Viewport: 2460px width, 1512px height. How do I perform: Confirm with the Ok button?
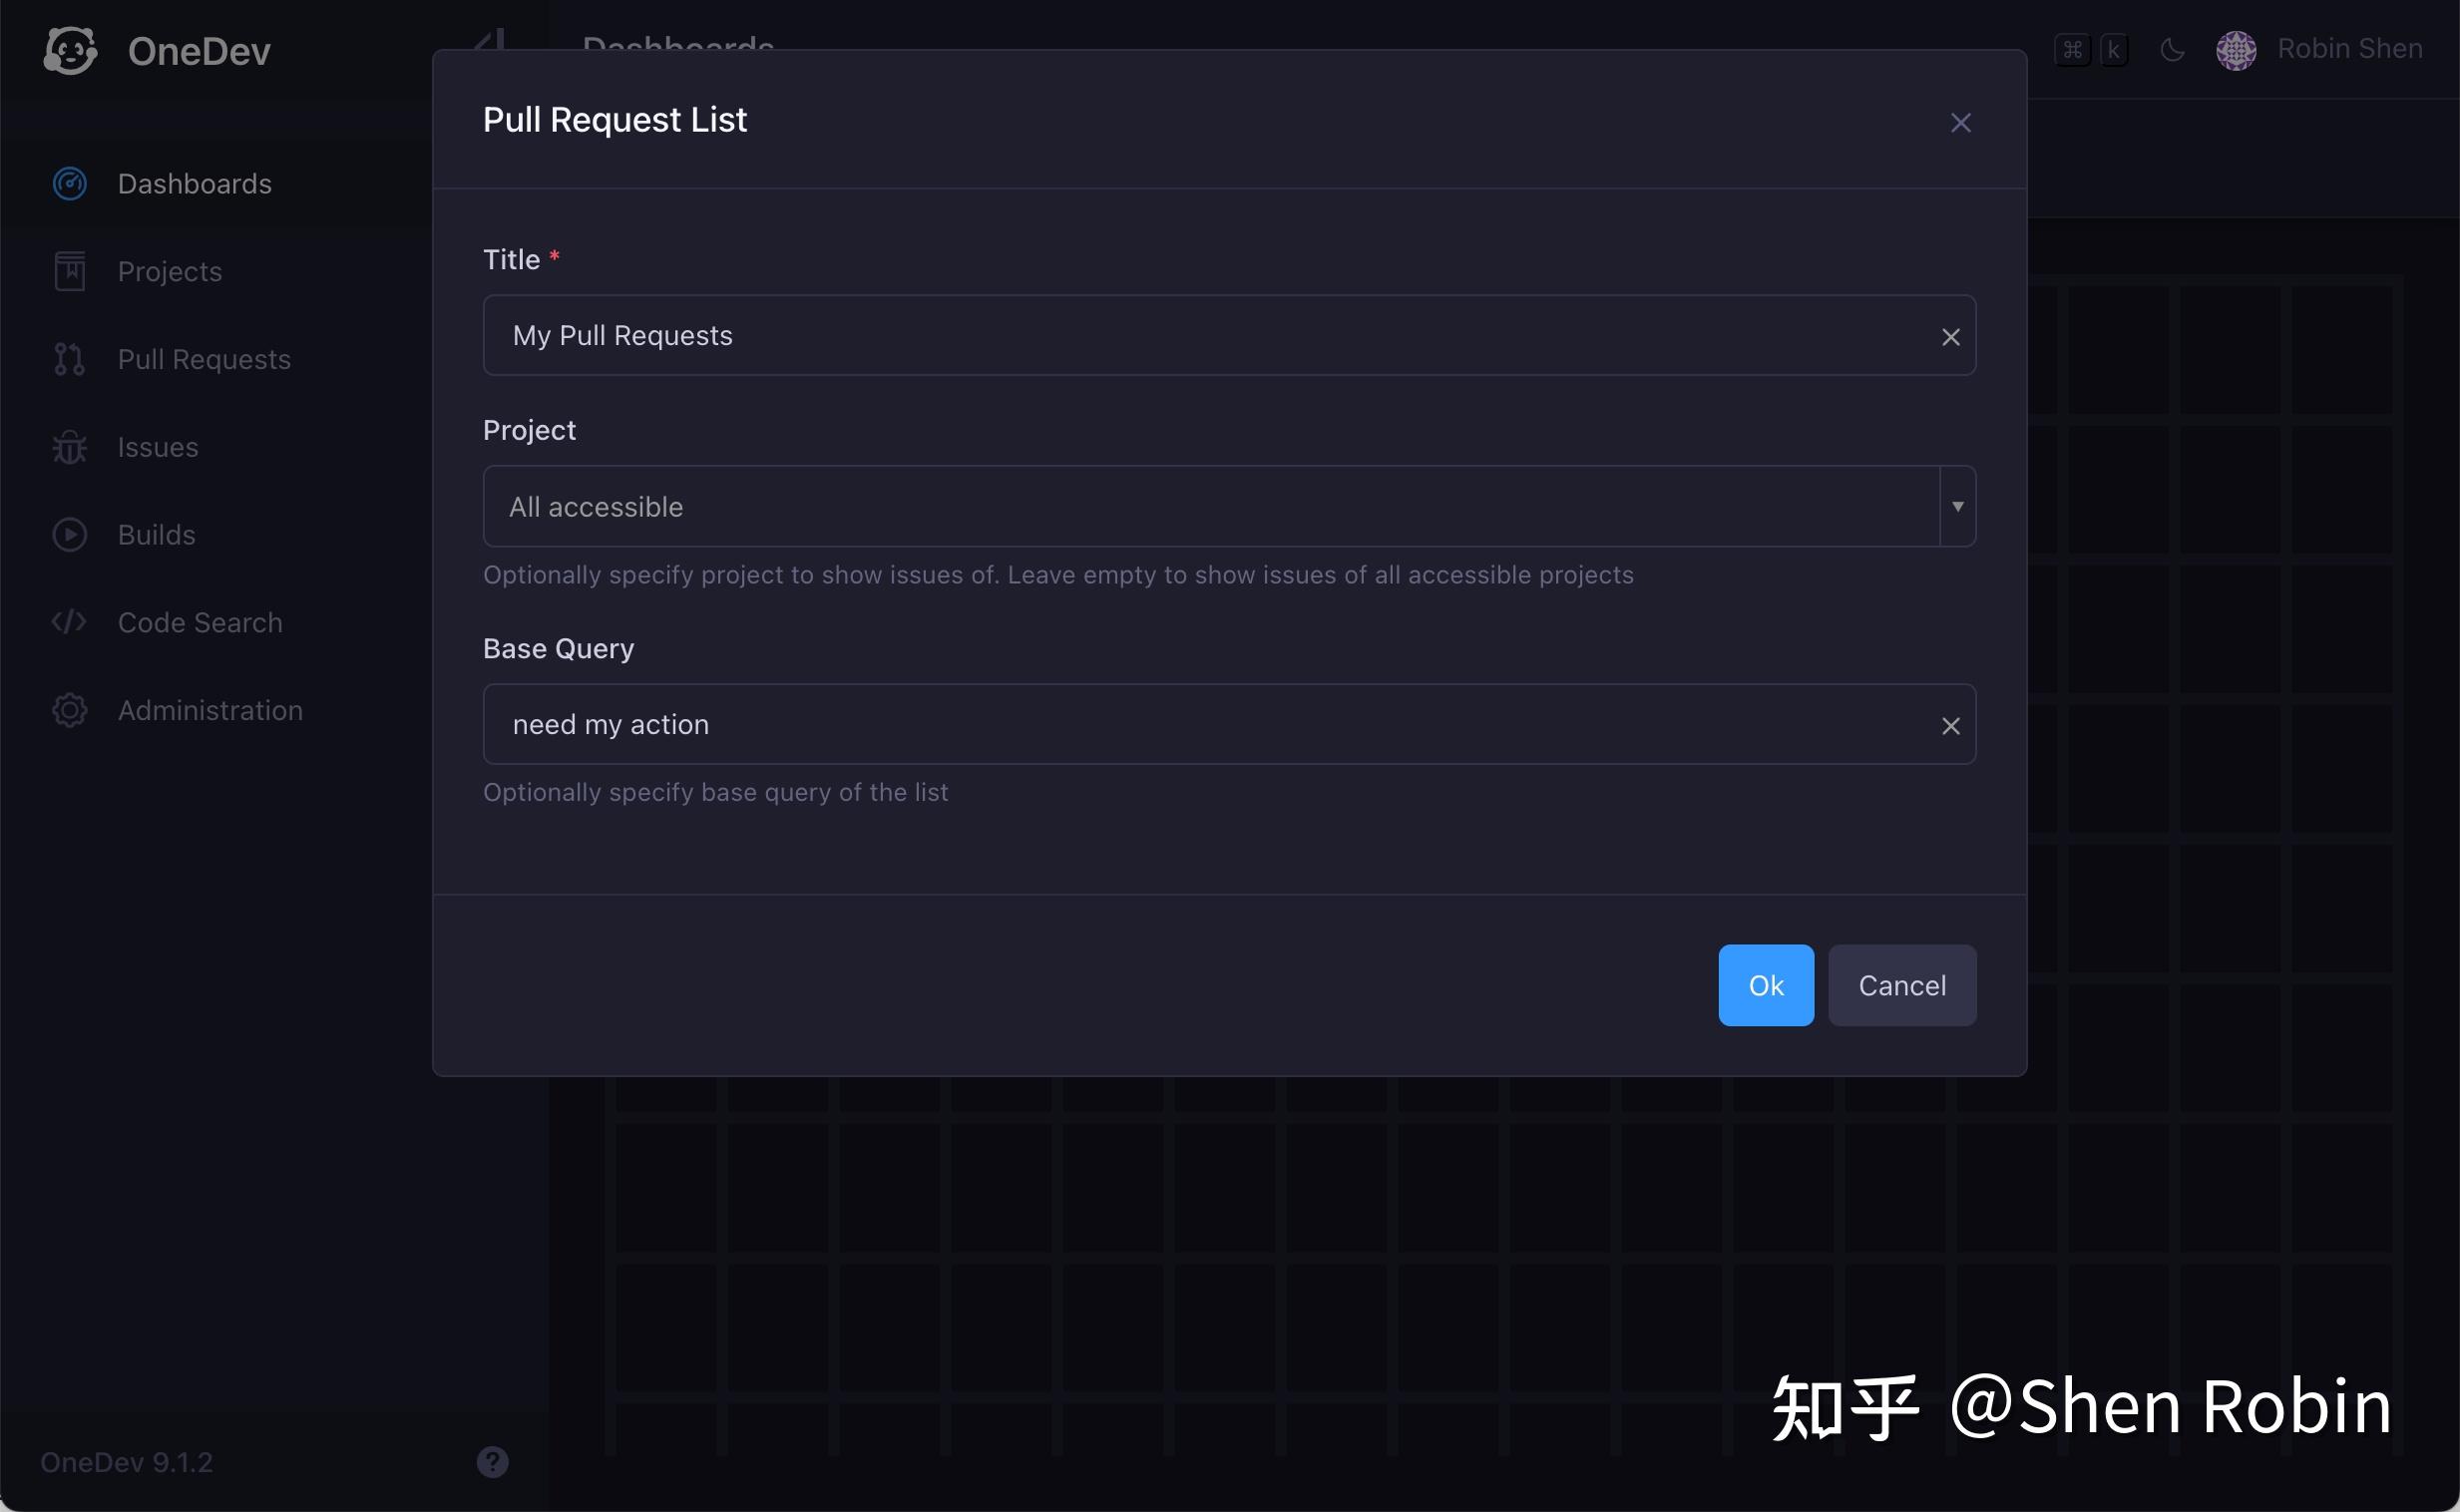tap(1766, 985)
